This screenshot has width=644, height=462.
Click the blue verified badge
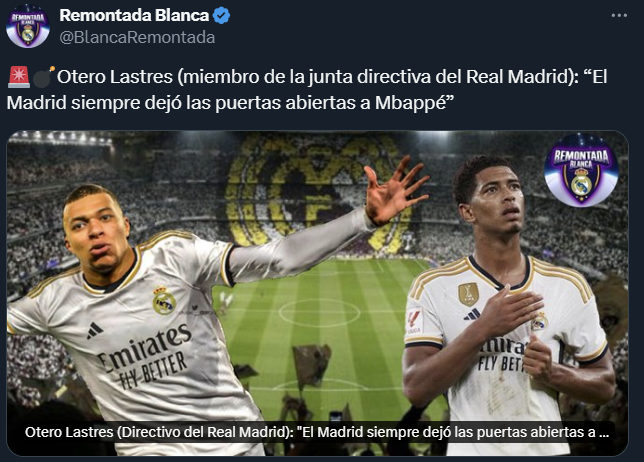pos(222,16)
